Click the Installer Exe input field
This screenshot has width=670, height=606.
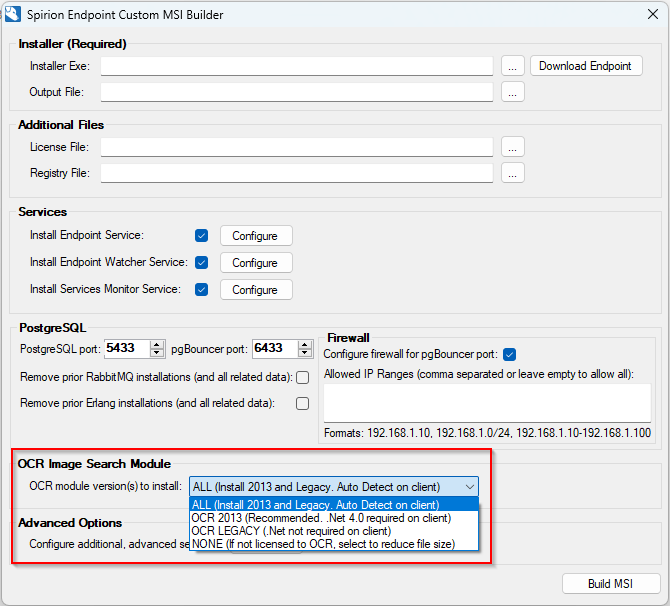tap(297, 66)
